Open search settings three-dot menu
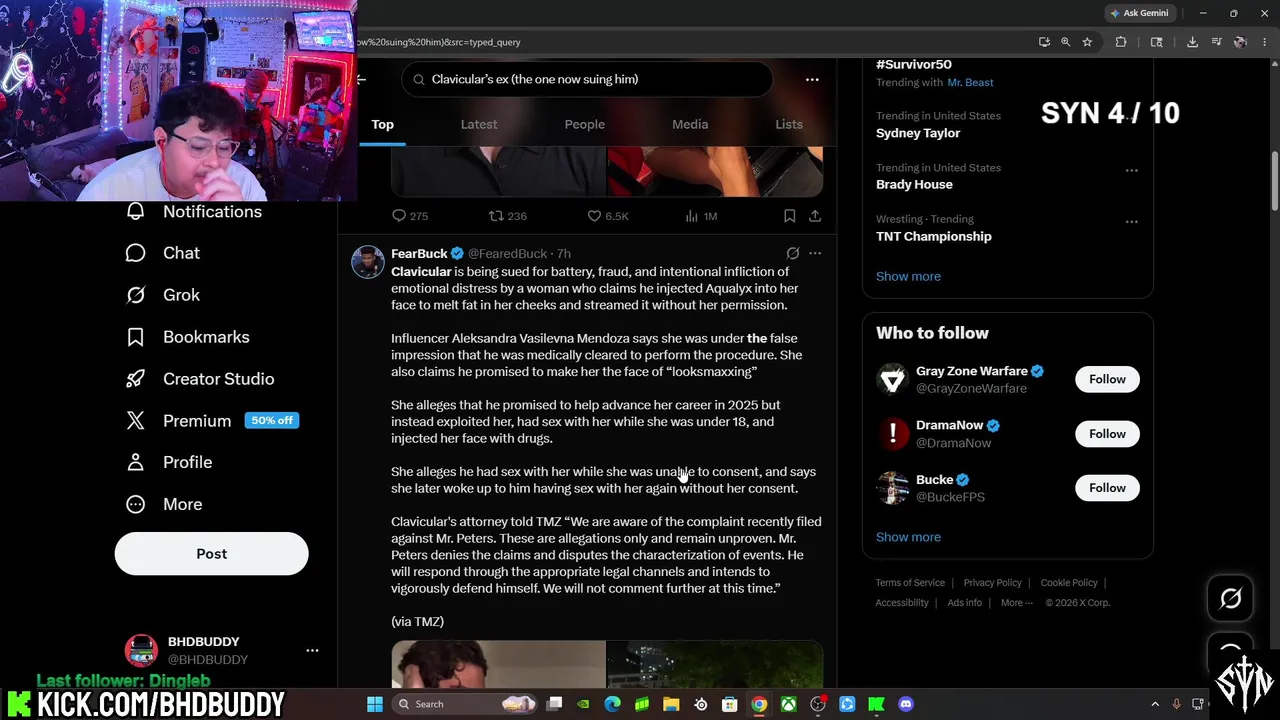 812,79
